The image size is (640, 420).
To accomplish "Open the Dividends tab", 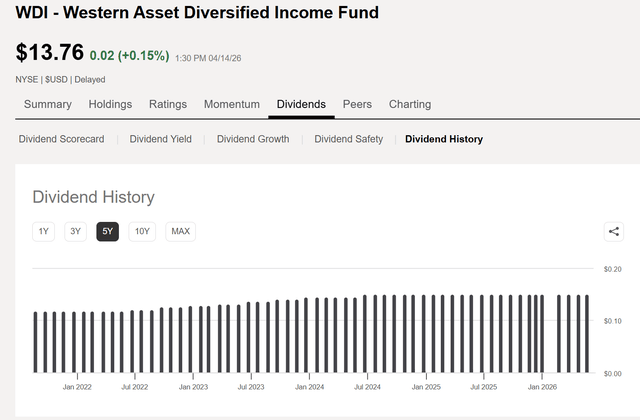I will (301, 104).
